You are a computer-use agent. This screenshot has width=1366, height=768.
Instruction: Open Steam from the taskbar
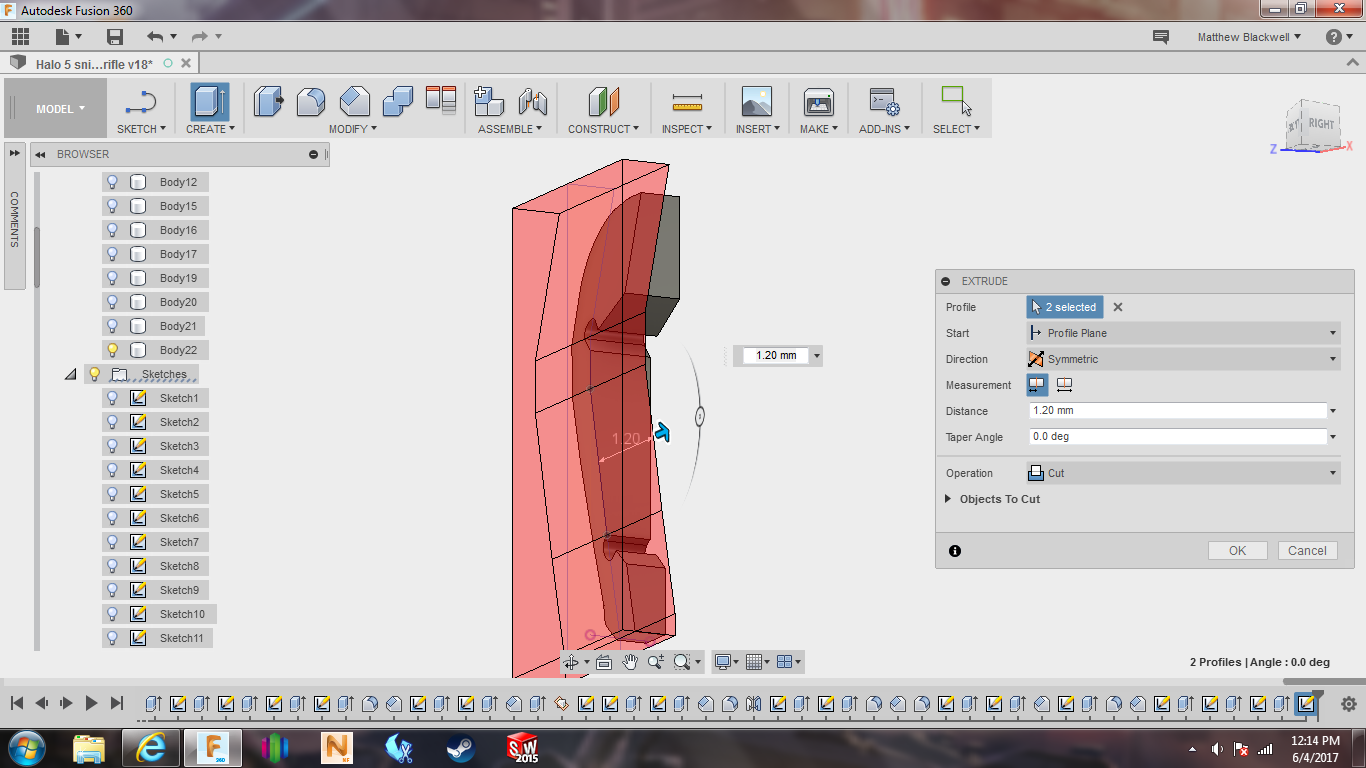click(x=460, y=747)
